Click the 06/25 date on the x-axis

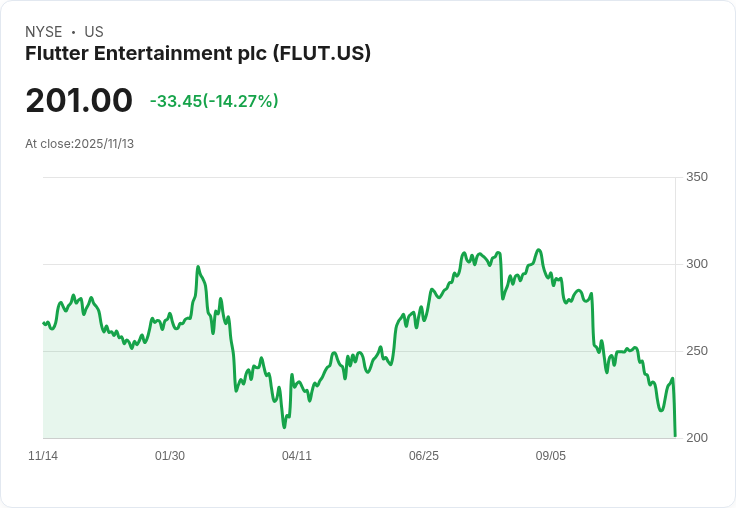(424, 456)
